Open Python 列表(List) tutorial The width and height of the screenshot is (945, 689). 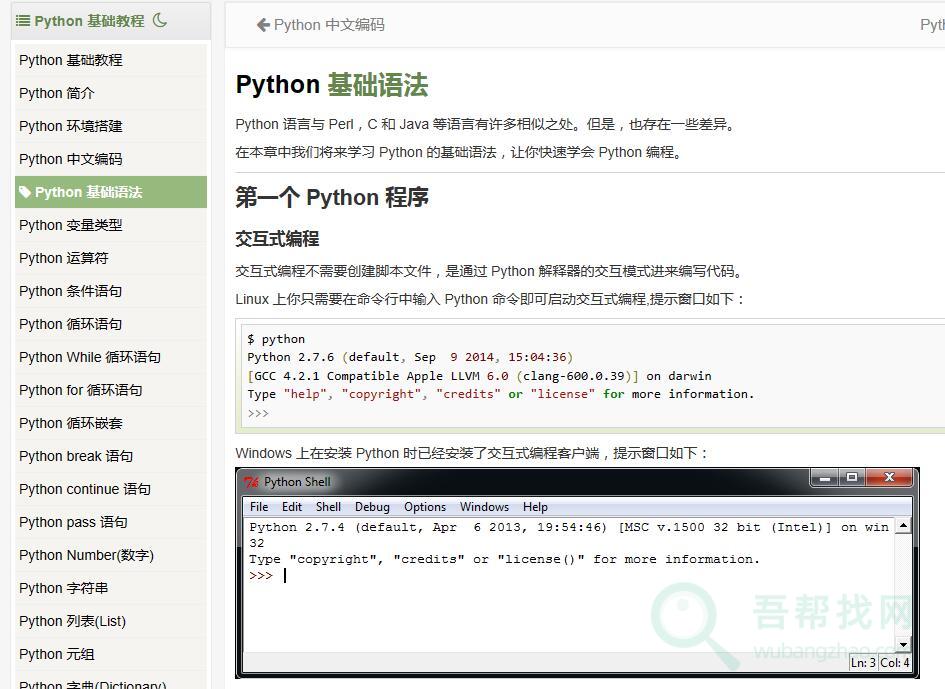[72, 621]
